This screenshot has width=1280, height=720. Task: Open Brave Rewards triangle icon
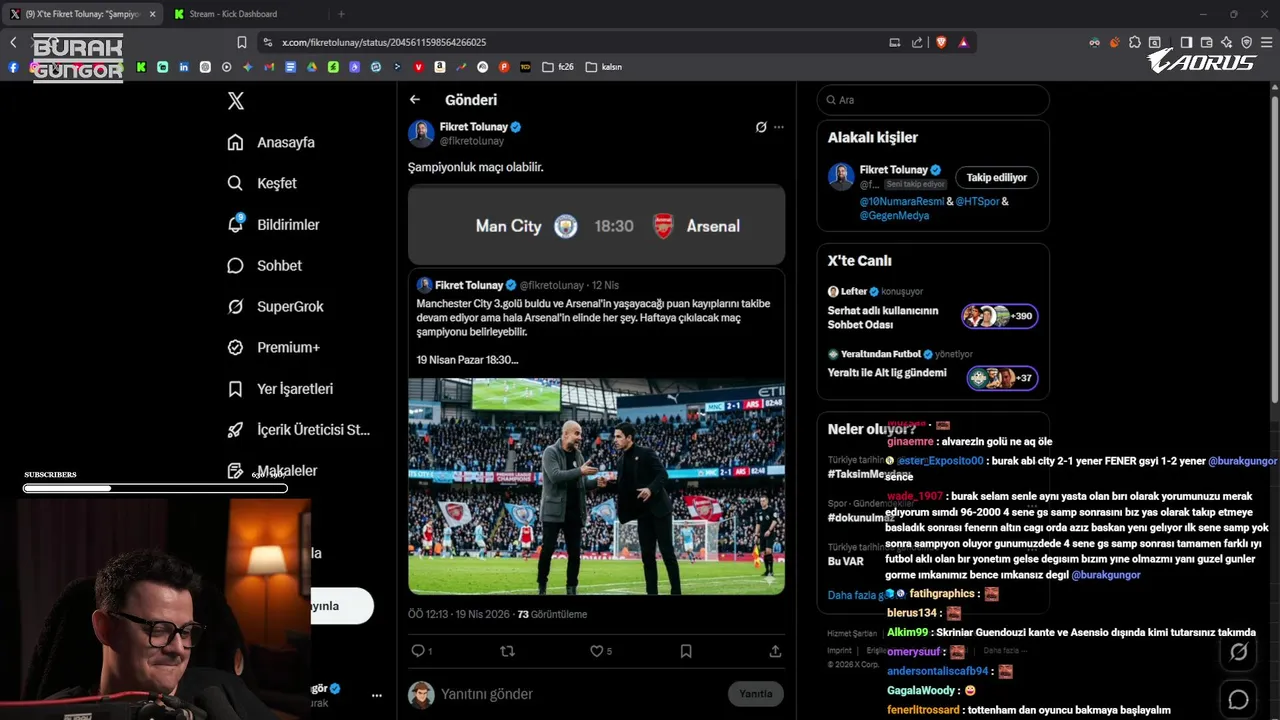point(963,42)
